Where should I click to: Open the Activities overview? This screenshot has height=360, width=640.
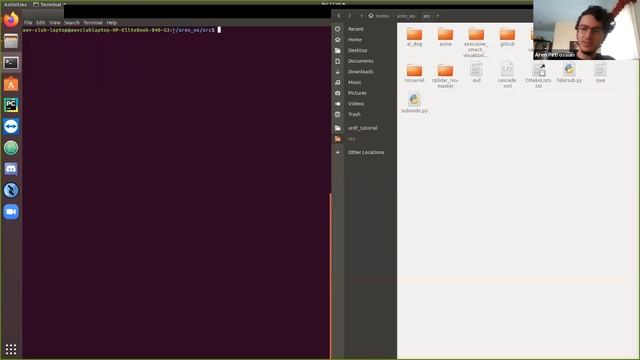15,4
